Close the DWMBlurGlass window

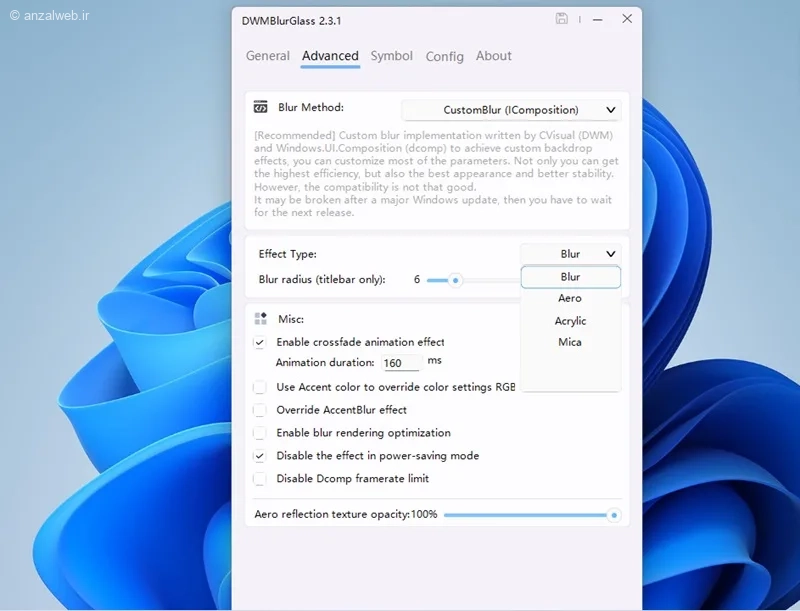click(x=627, y=19)
